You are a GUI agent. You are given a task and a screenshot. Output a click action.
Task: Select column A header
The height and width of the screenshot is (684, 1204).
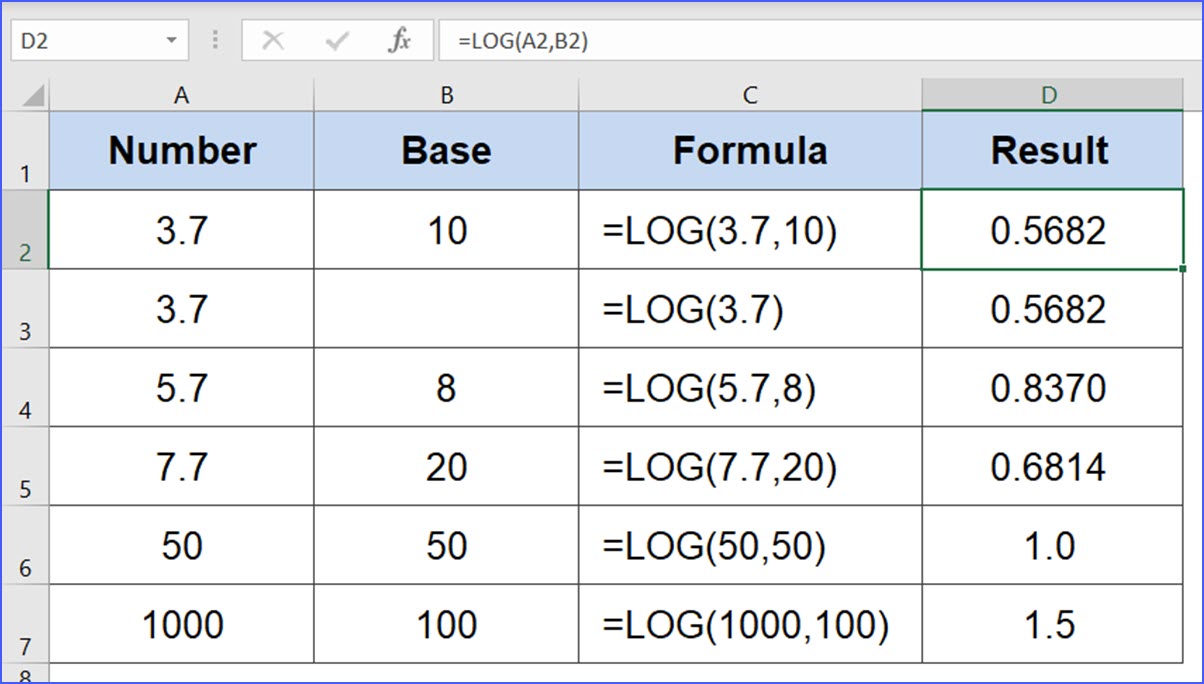point(181,95)
